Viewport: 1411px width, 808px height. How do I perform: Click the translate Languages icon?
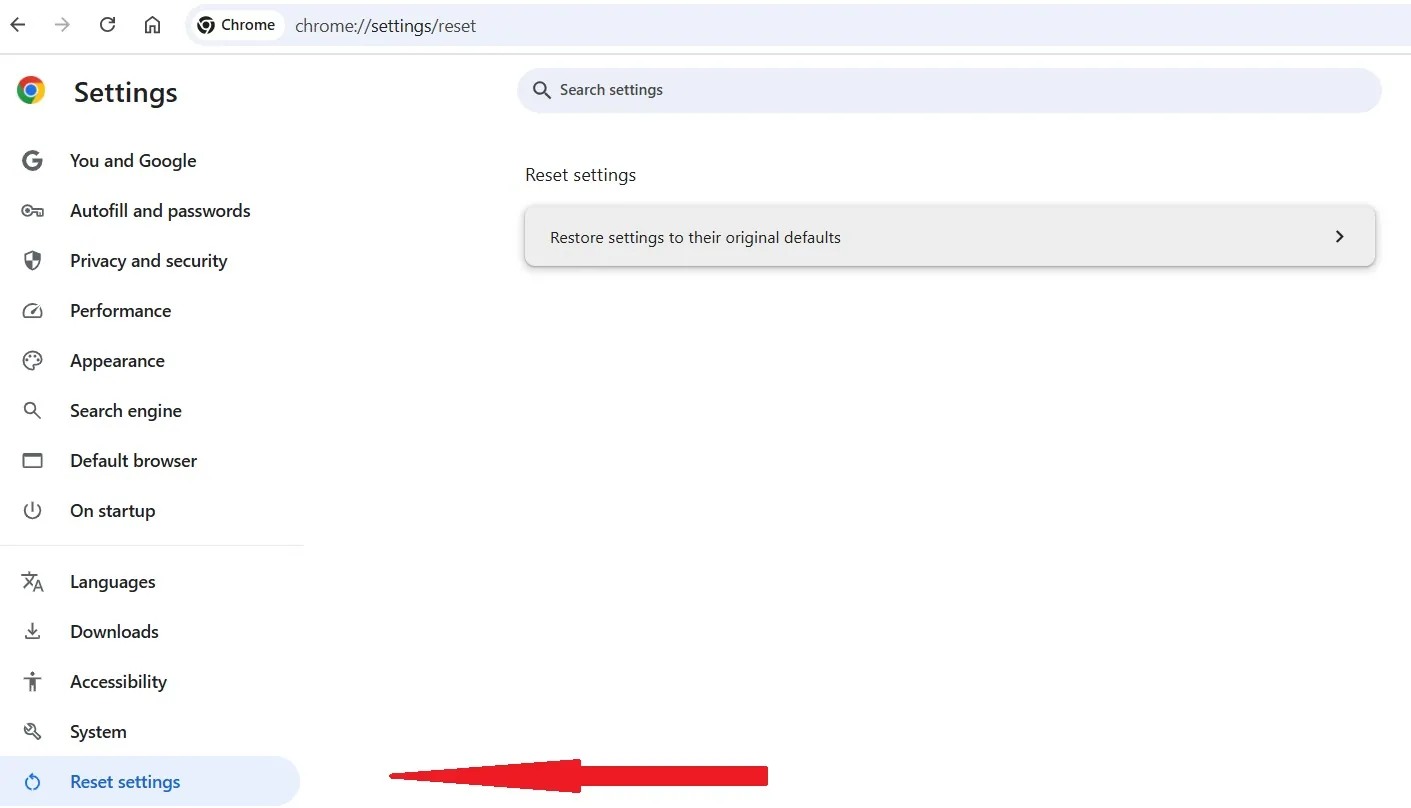click(x=32, y=582)
